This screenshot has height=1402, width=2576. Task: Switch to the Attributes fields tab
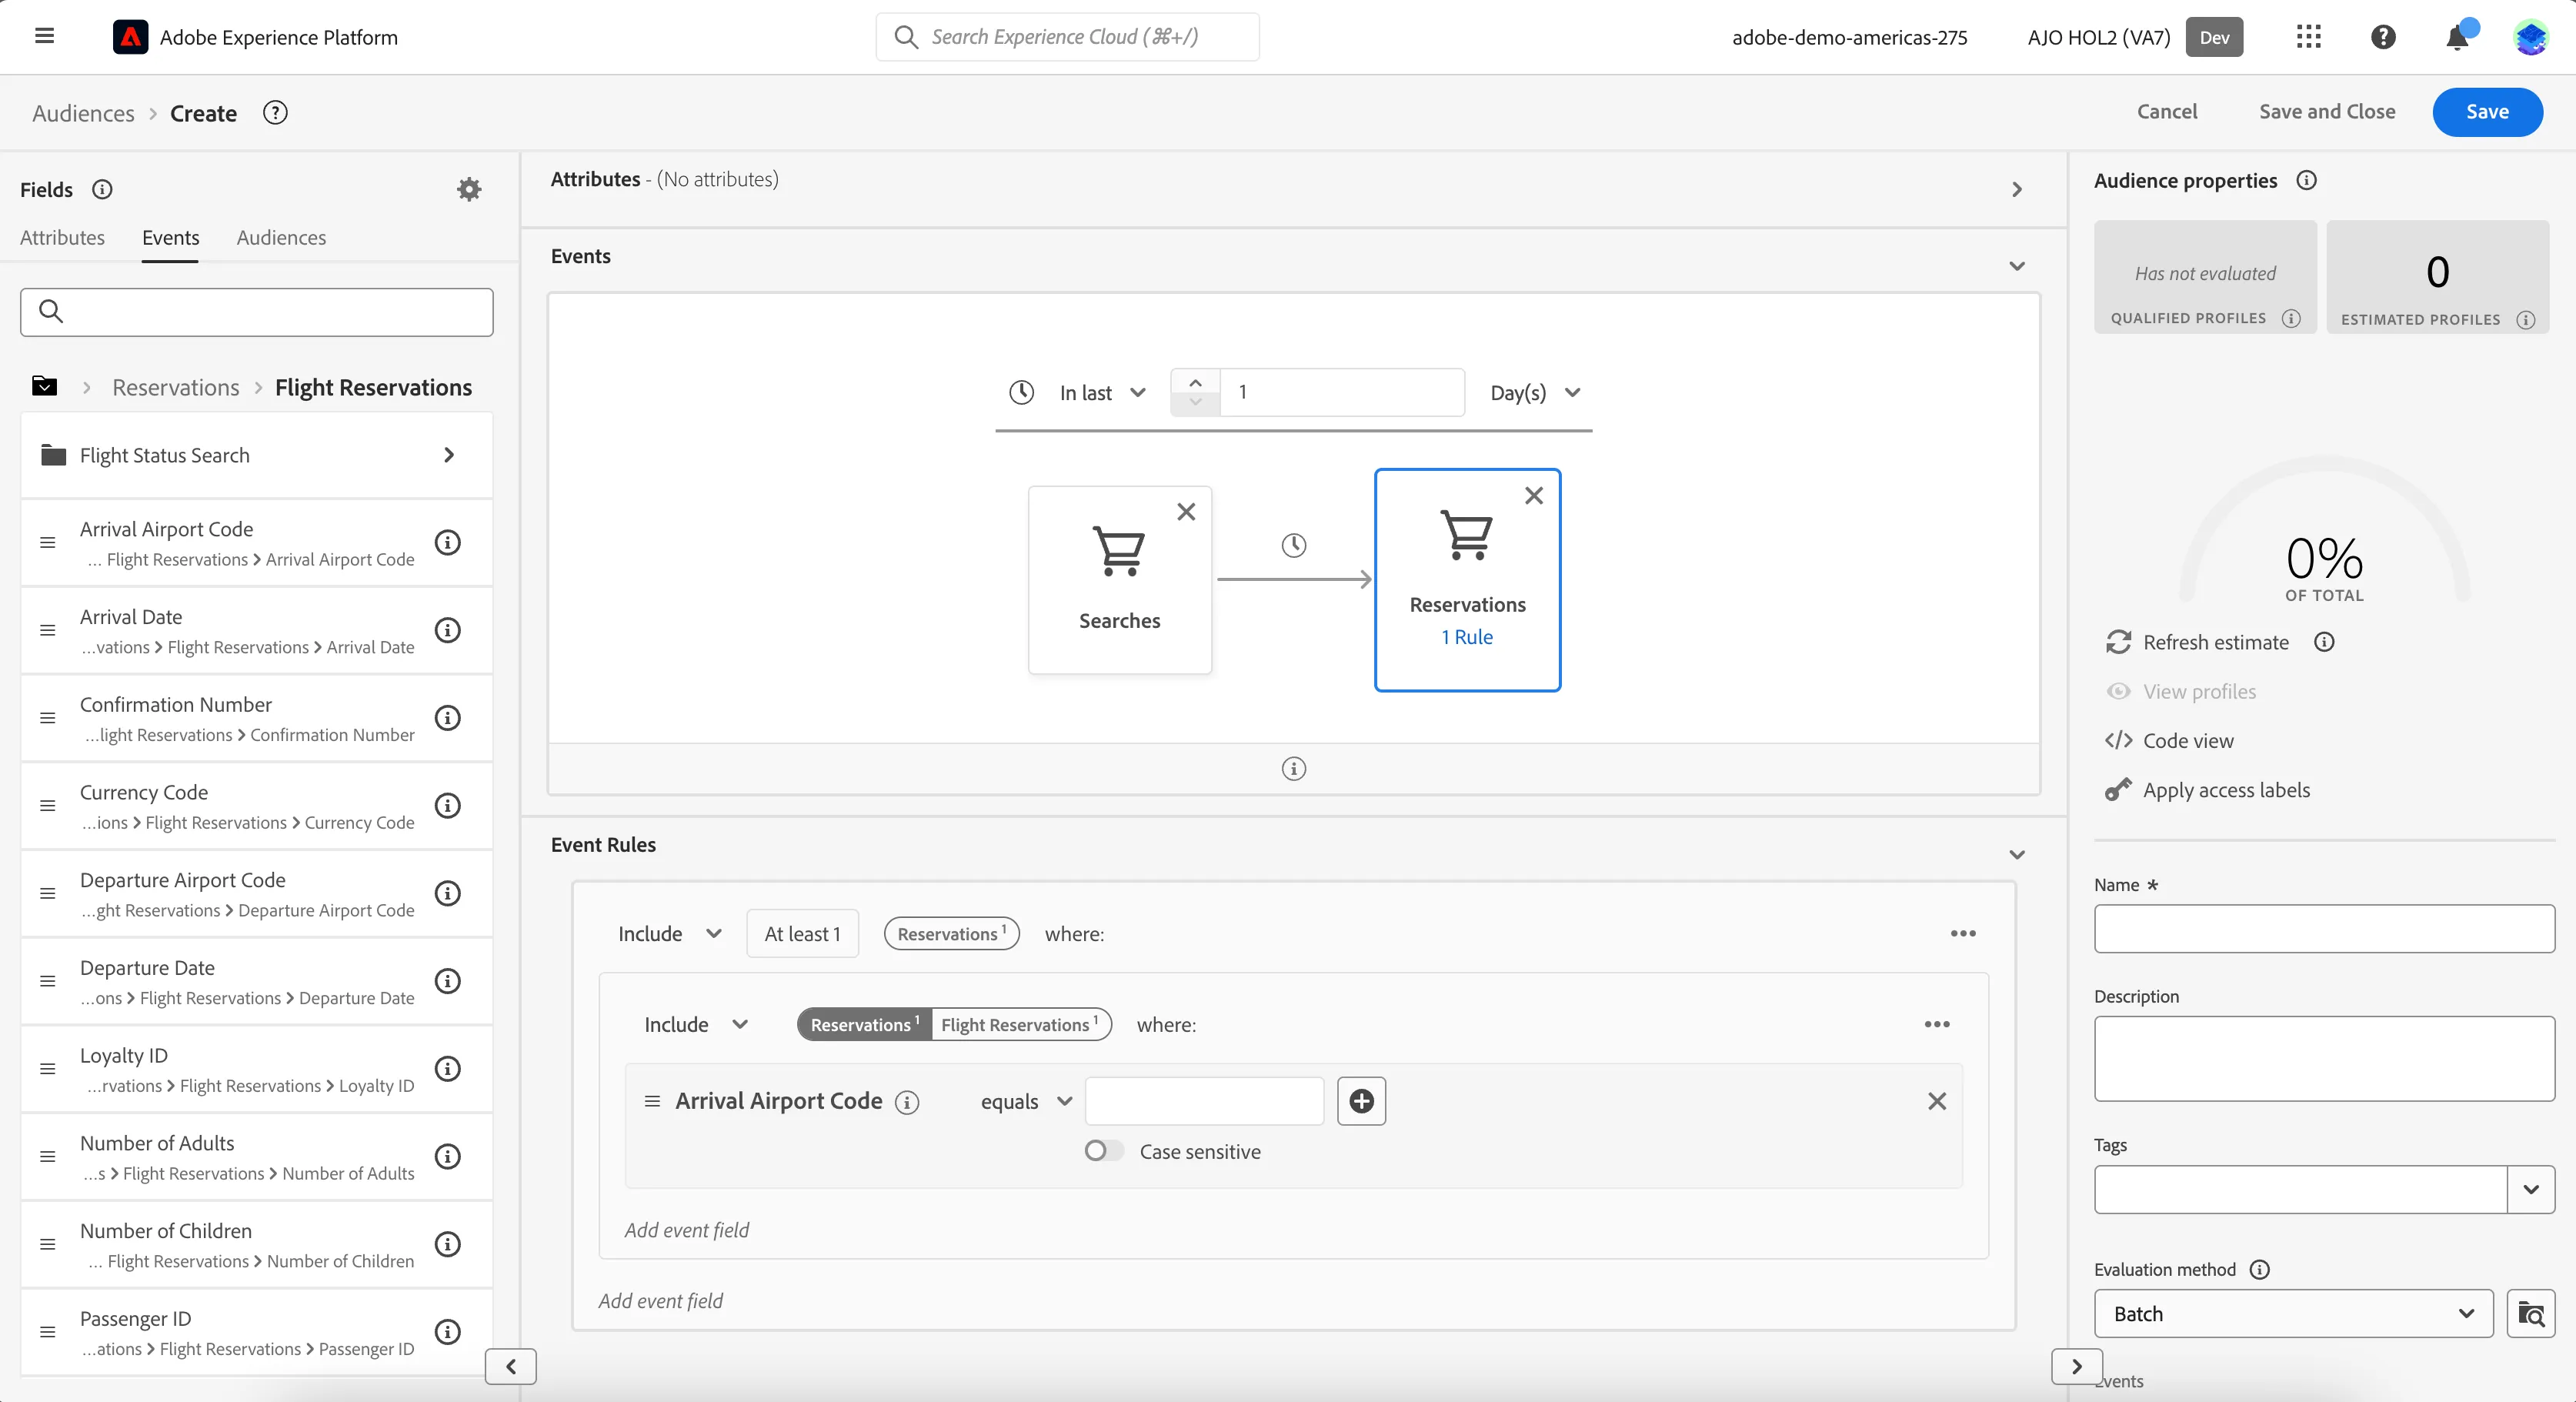[x=62, y=238]
